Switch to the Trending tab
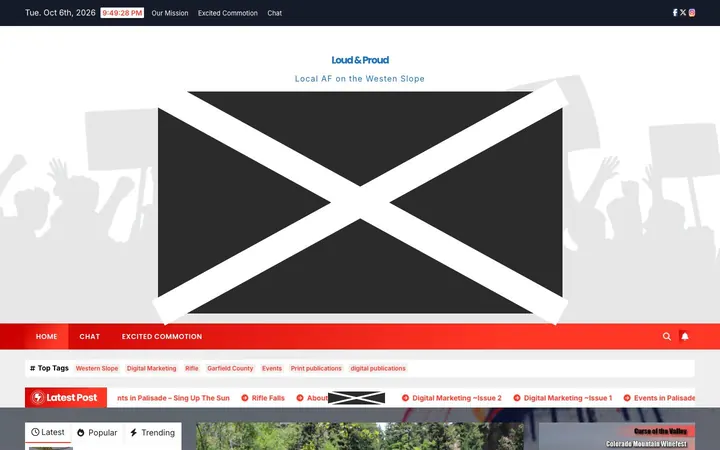The width and height of the screenshot is (720, 450). click(152, 433)
